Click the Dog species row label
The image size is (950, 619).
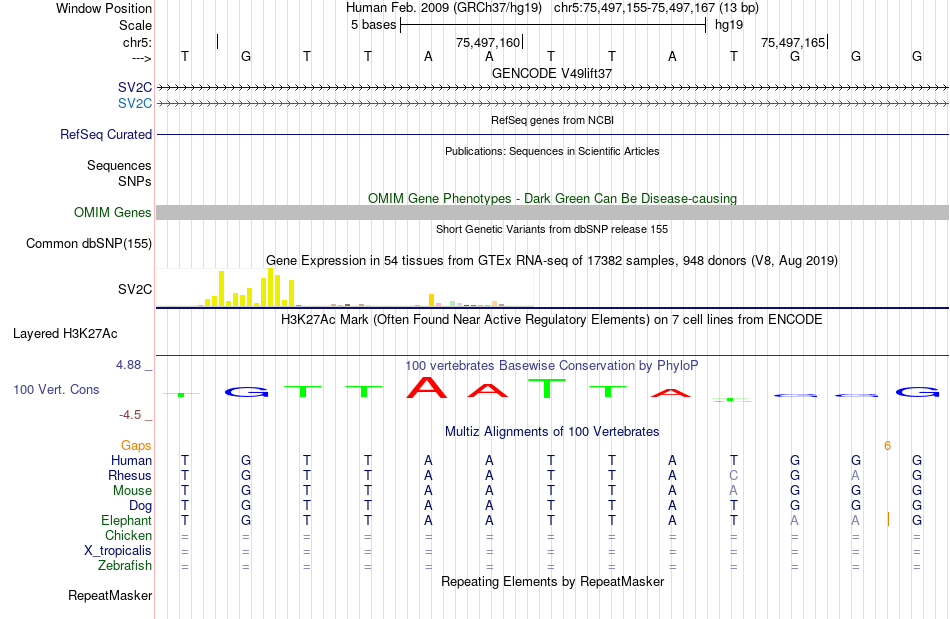(140, 505)
